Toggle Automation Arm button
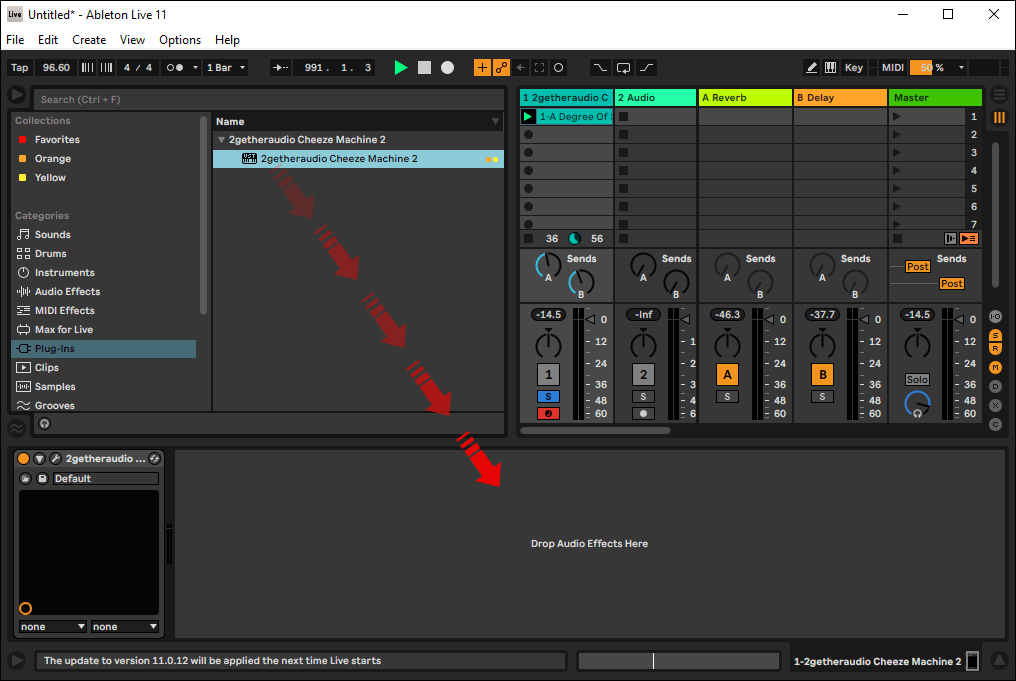 click(x=502, y=67)
